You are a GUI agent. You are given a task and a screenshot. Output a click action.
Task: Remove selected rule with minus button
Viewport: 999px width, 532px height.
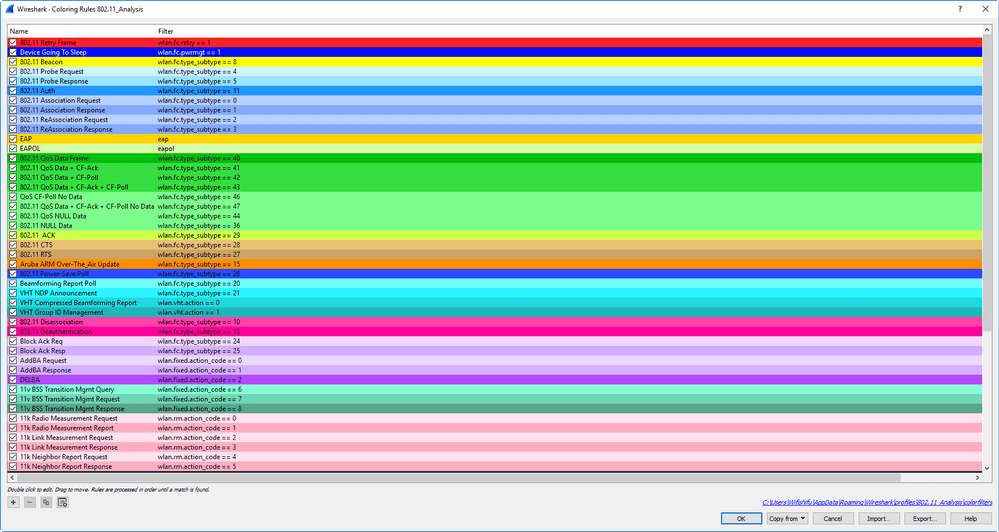(30, 502)
